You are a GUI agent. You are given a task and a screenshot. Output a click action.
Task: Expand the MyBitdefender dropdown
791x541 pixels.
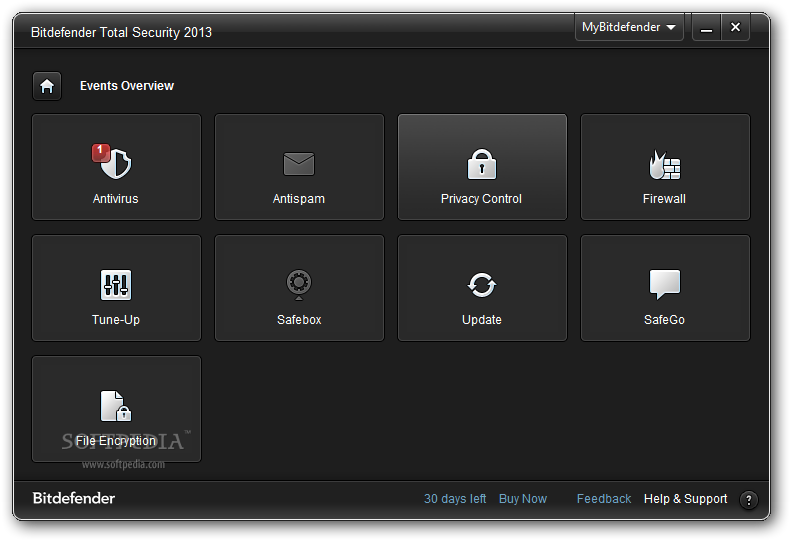(629, 27)
